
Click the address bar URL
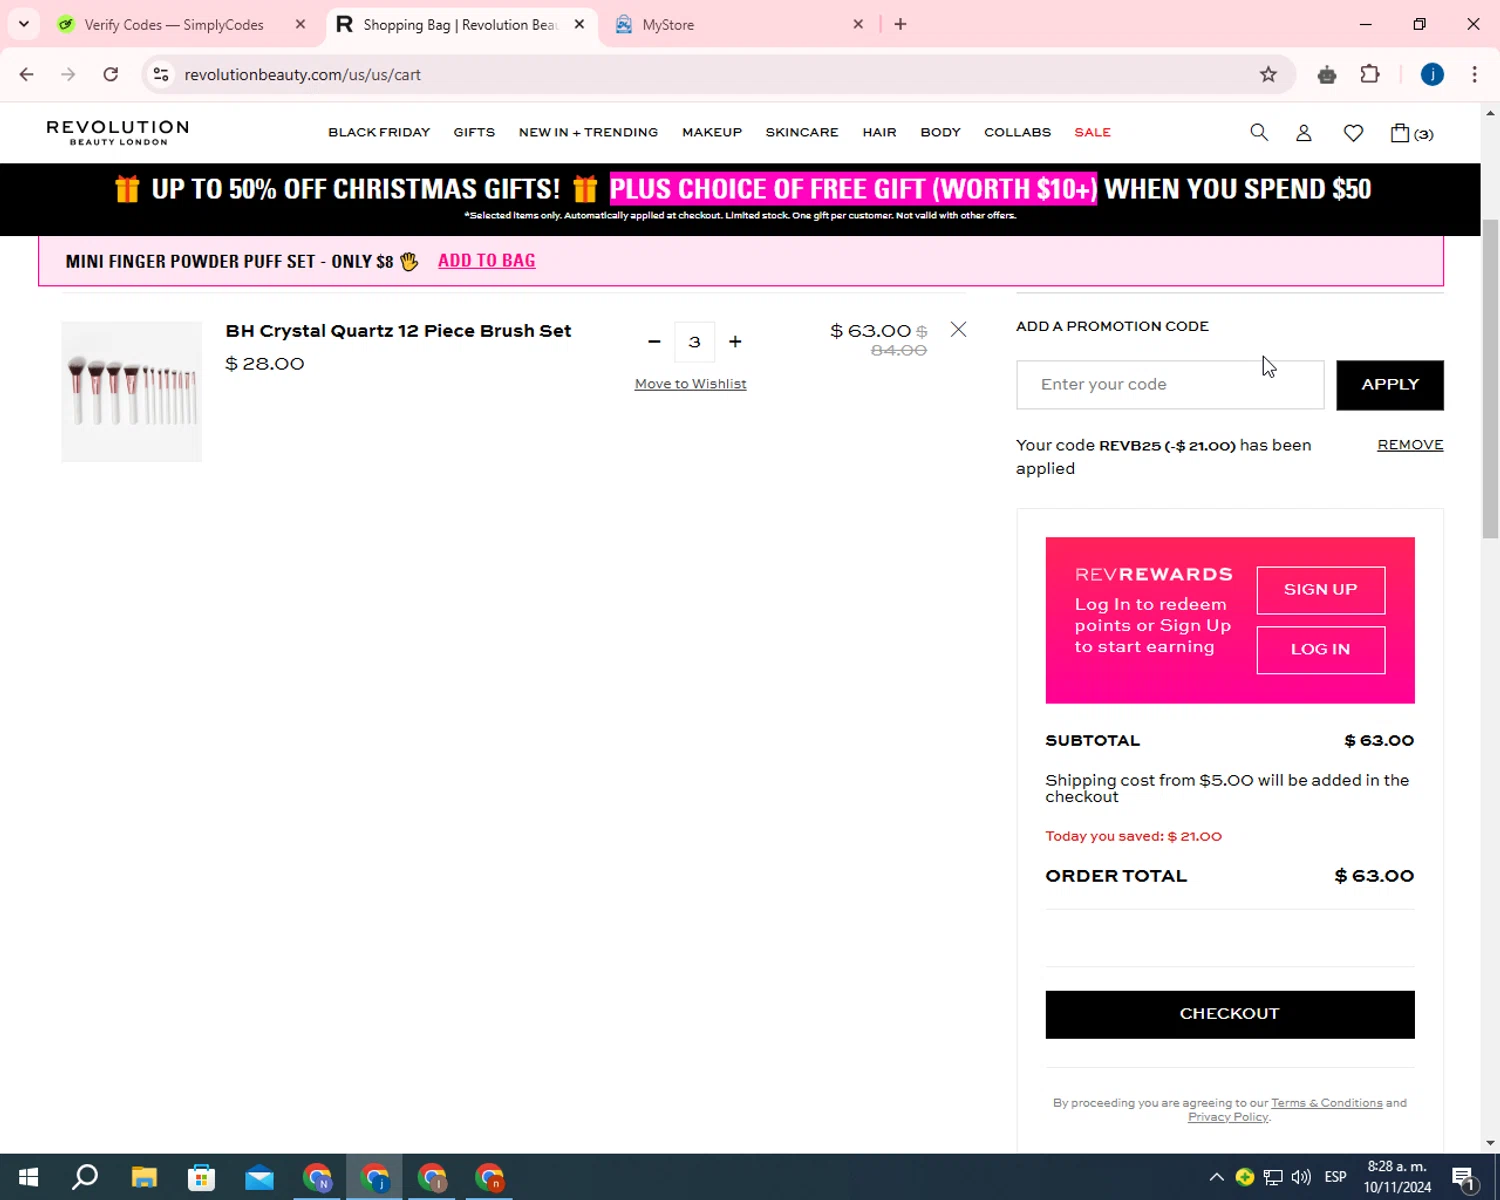tap(303, 74)
